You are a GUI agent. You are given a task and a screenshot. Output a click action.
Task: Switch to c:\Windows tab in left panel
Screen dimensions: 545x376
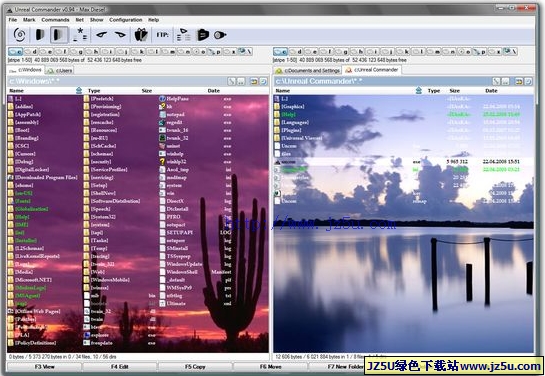26,70
